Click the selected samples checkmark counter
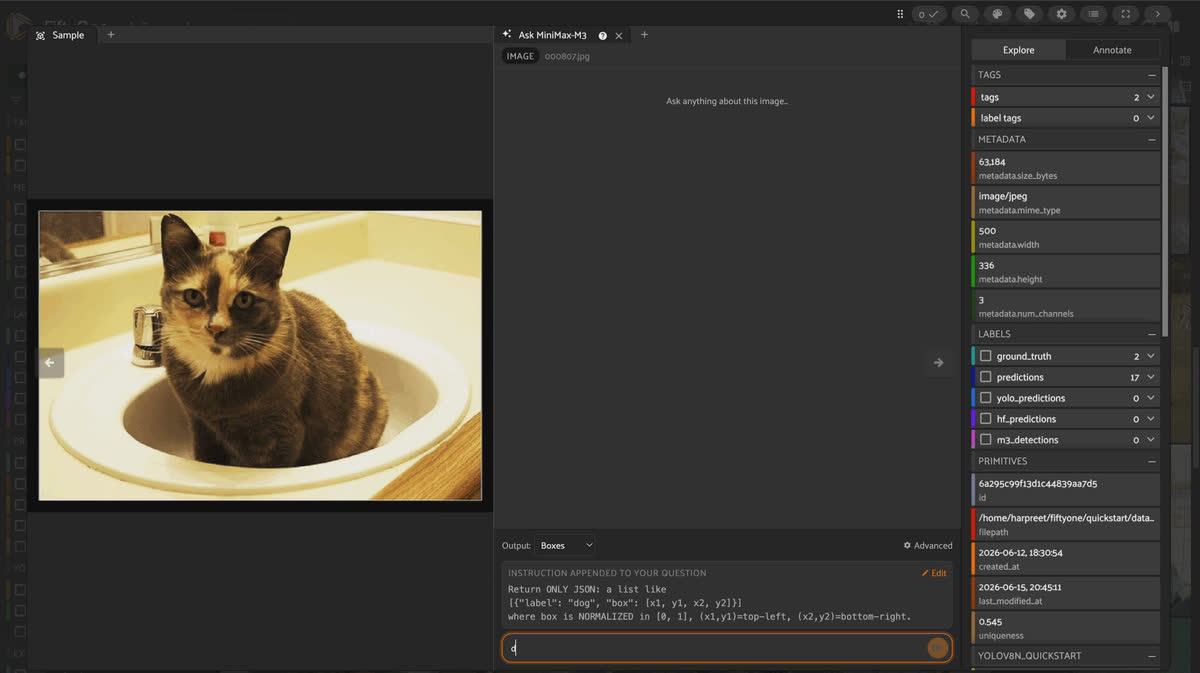The height and width of the screenshot is (673, 1200). (929, 14)
